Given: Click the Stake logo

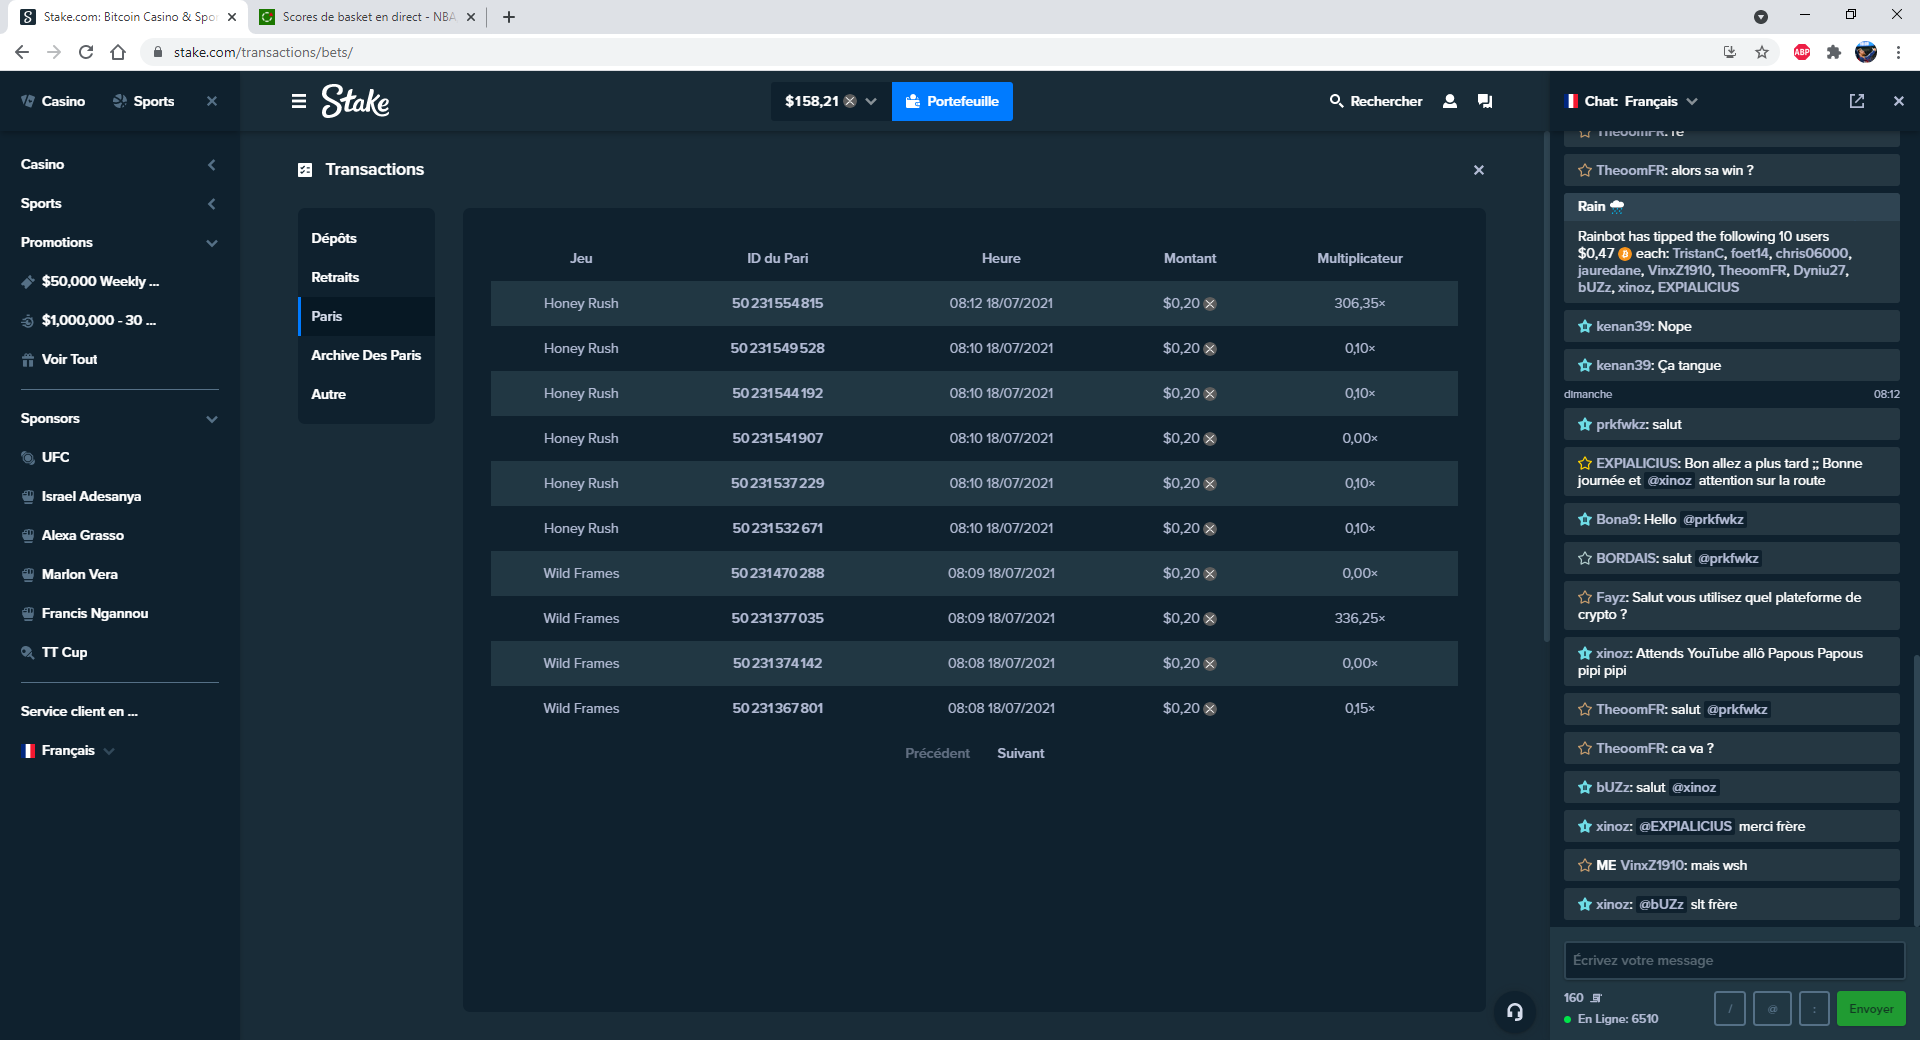Looking at the screenshot, I should coord(355,101).
